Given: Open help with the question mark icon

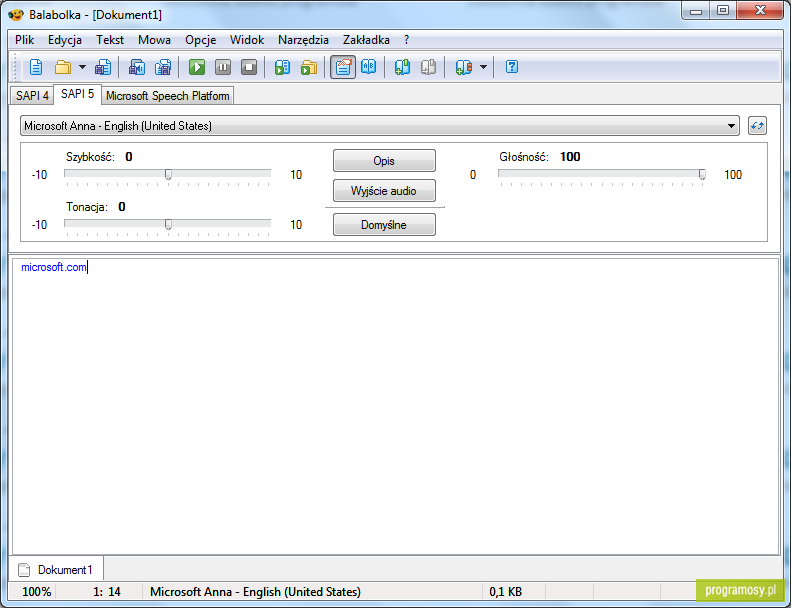Looking at the screenshot, I should pyautogui.click(x=512, y=67).
